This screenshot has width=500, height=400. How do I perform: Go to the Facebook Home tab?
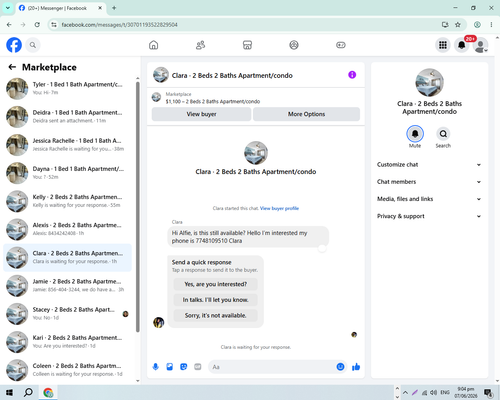coord(153,45)
